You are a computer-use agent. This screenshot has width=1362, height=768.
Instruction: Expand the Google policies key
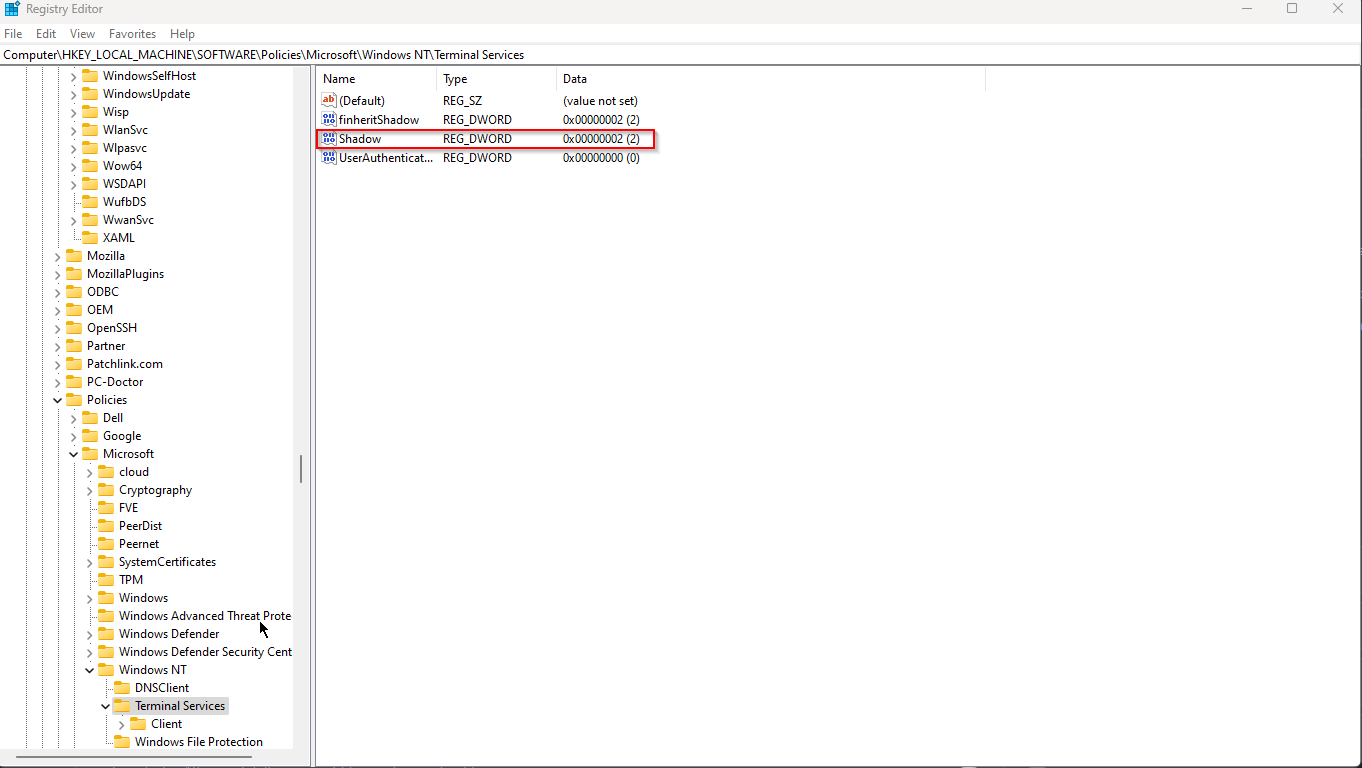(x=74, y=436)
